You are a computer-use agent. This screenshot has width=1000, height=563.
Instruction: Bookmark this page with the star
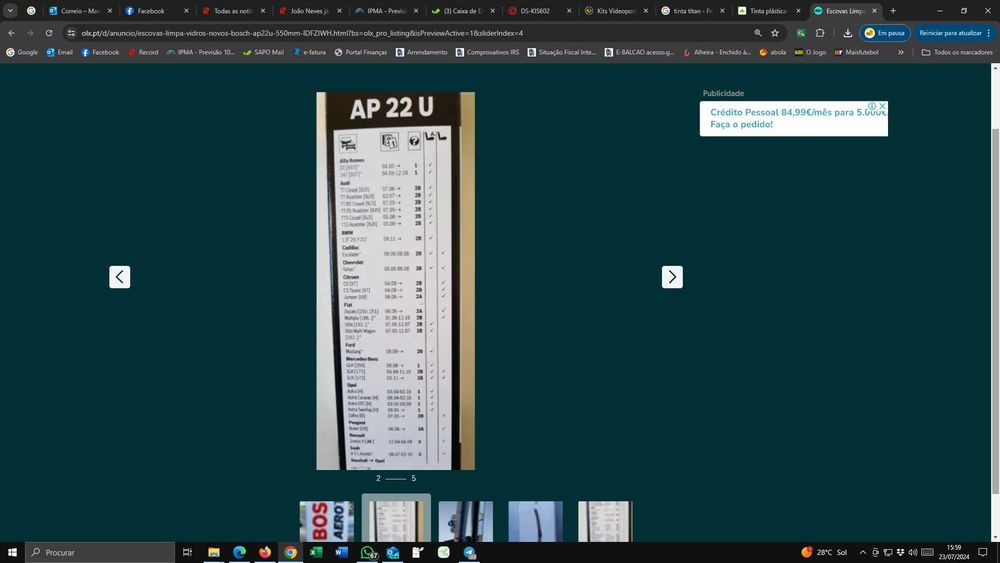(x=775, y=33)
